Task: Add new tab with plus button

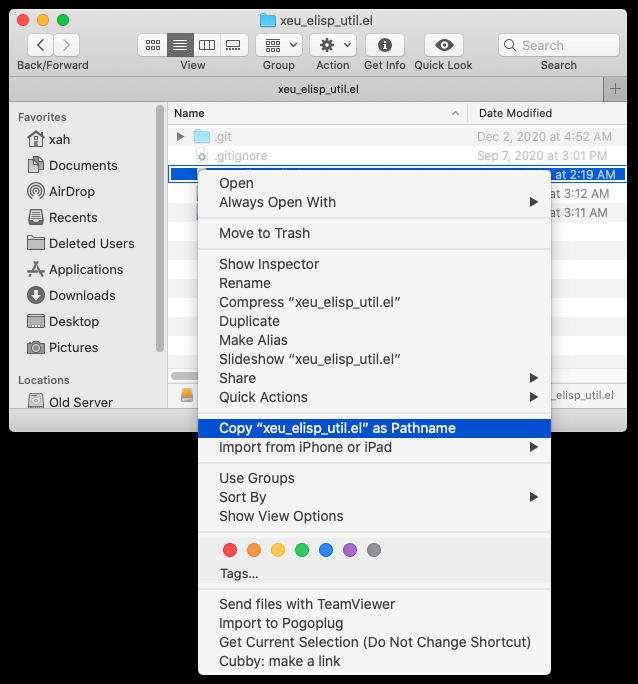Action: 615,89
